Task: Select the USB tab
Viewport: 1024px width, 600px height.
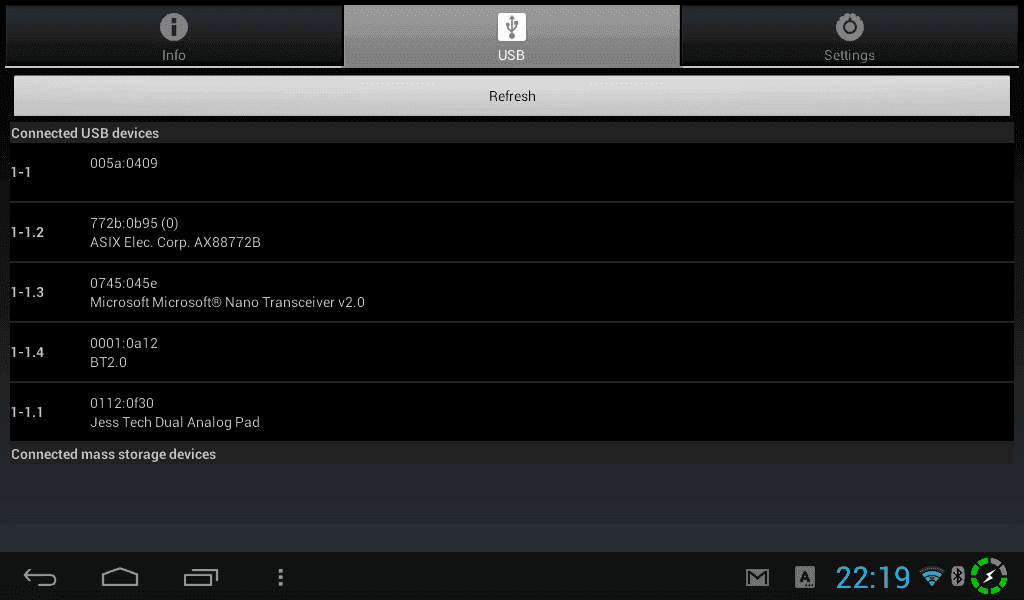Action: point(511,37)
